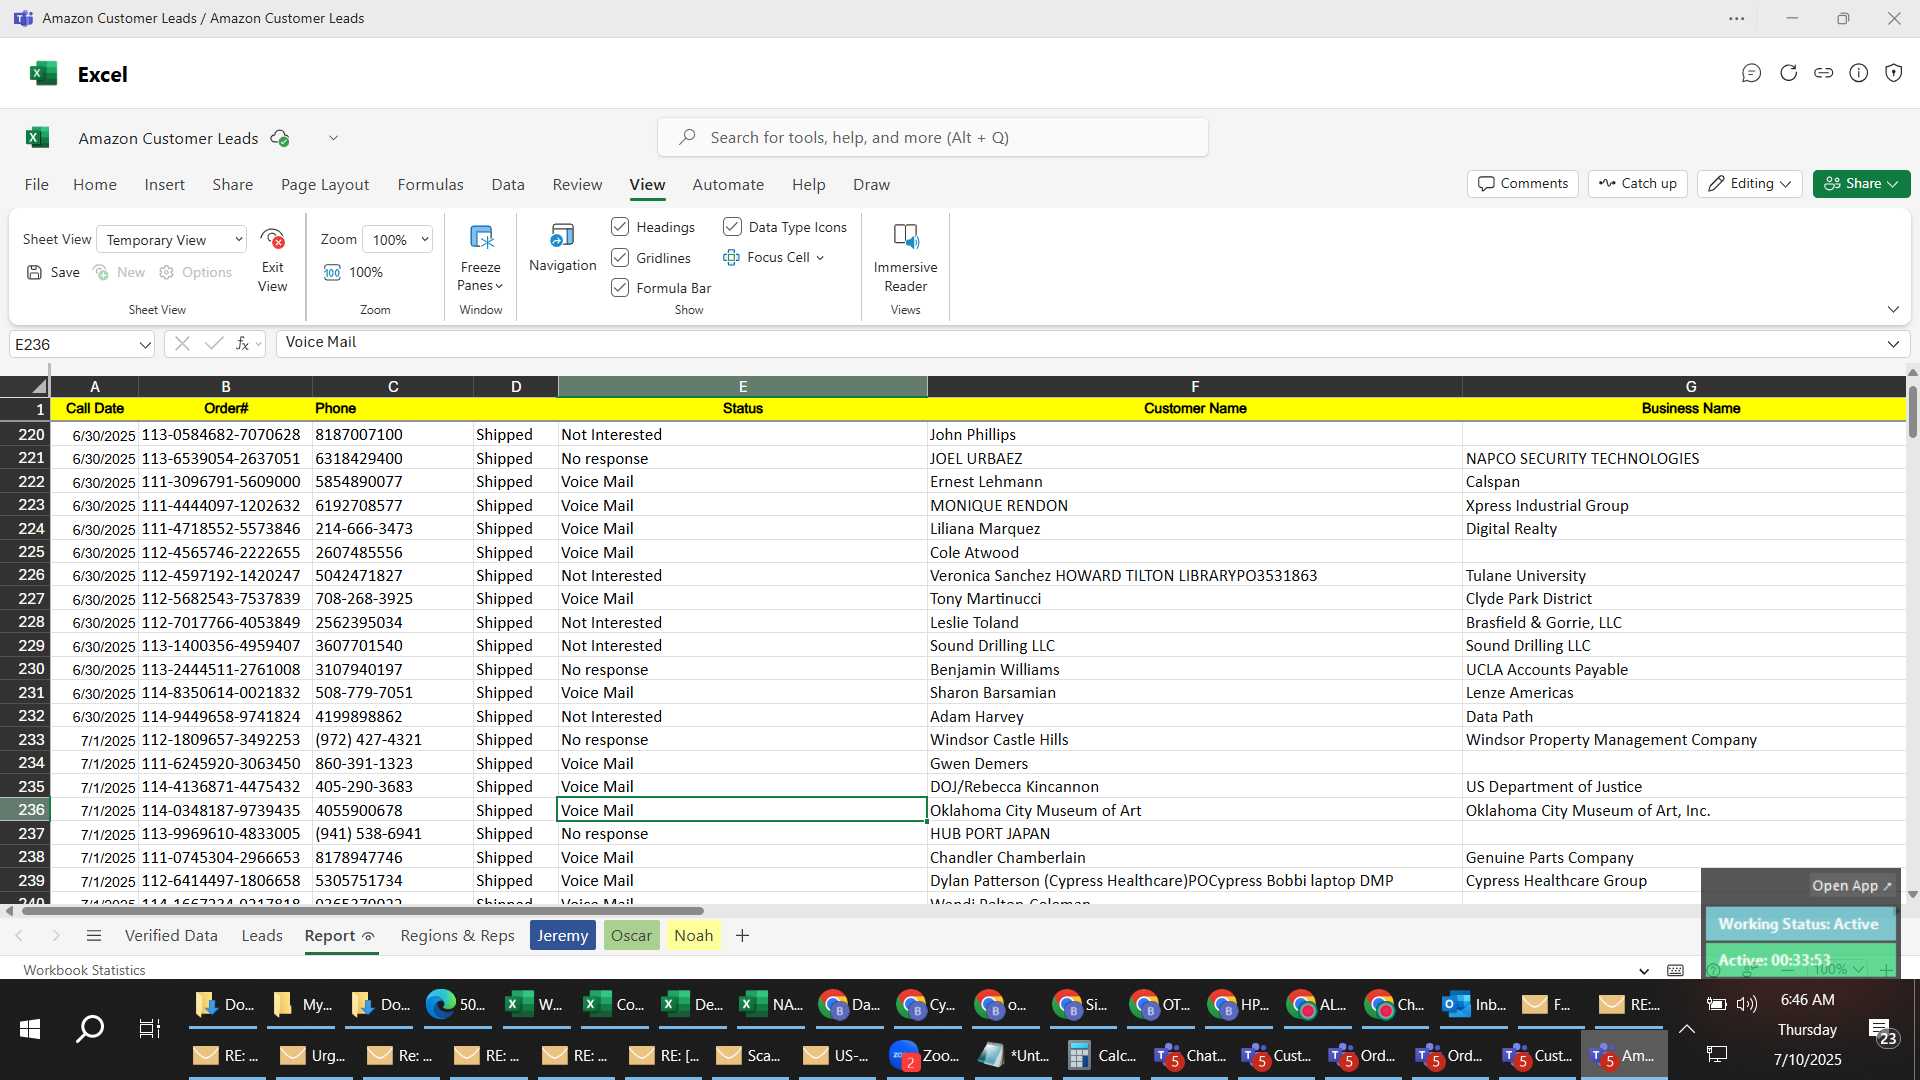Open Windows Start menu

coord(29,1029)
